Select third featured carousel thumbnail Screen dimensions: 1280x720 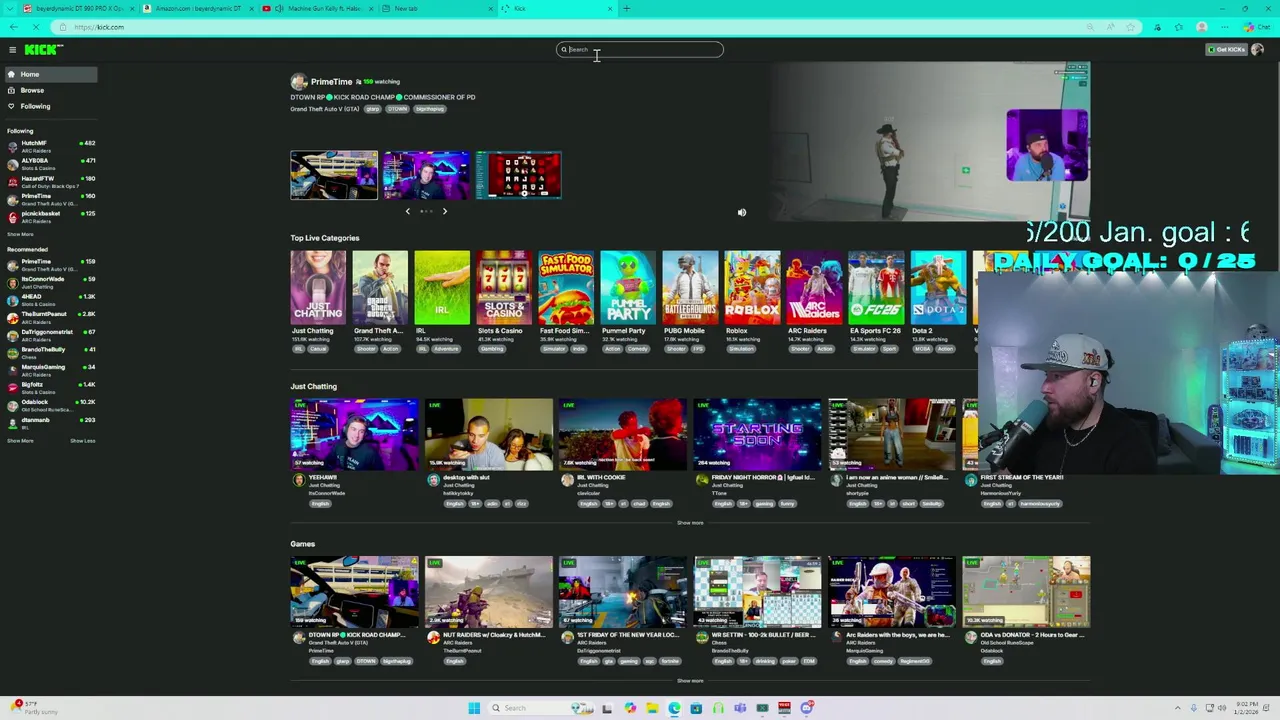point(518,175)
